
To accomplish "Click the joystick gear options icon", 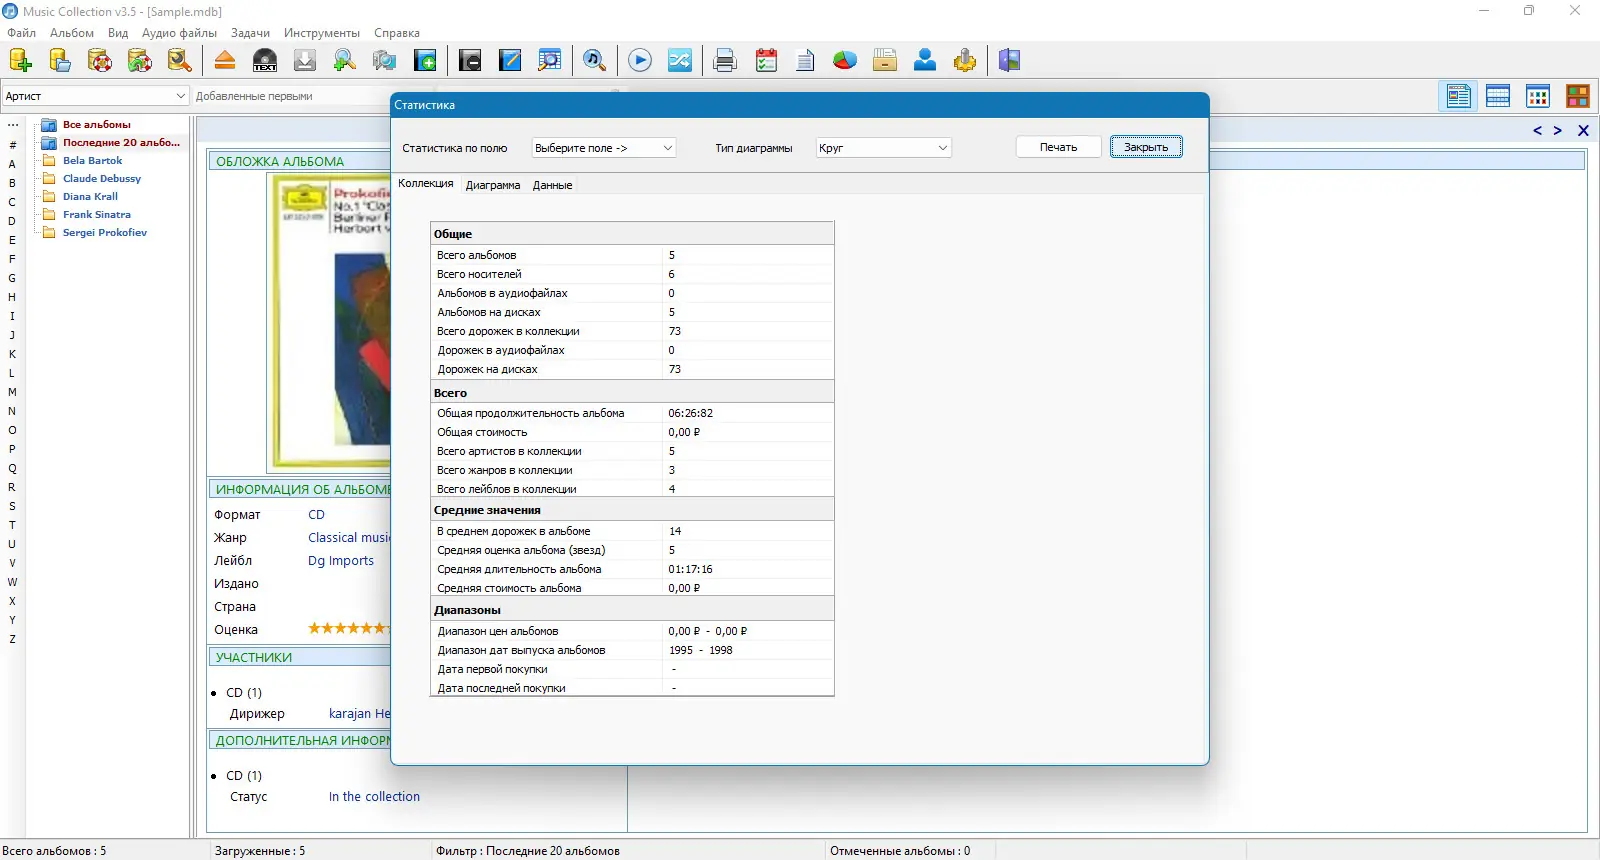I will coord(965,61).
